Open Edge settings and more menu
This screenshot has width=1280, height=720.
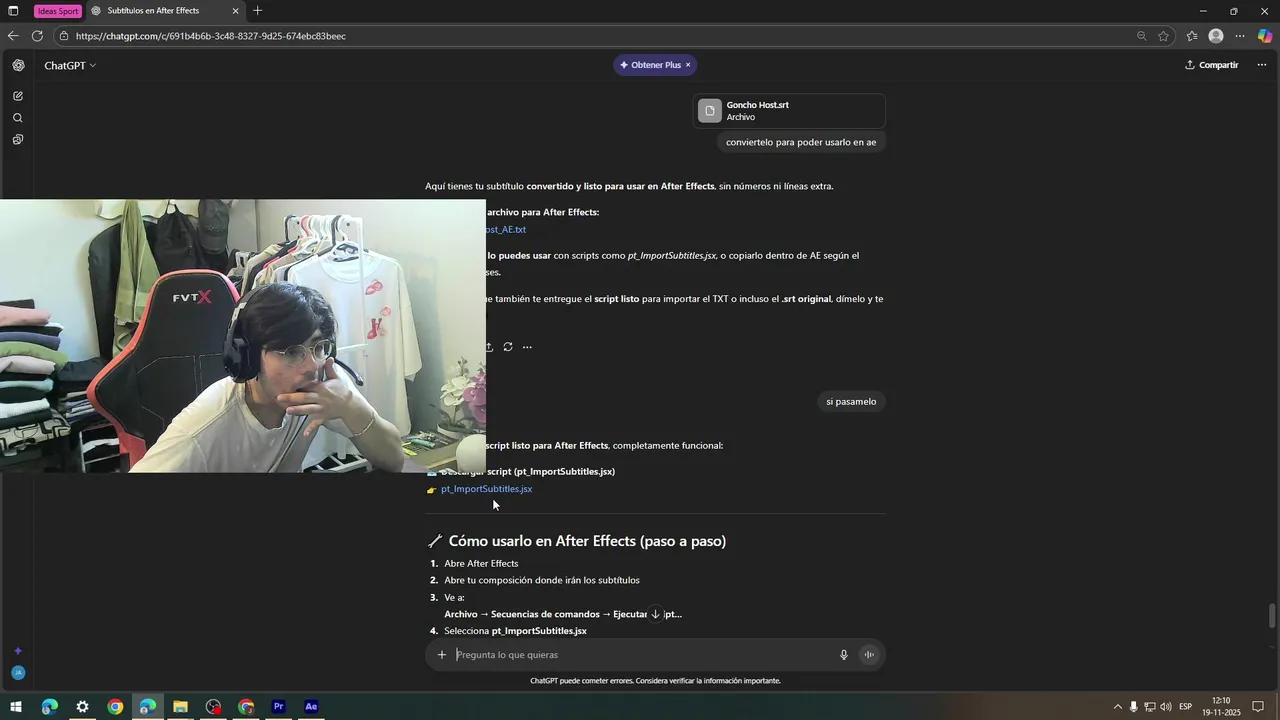point(1240,36)
